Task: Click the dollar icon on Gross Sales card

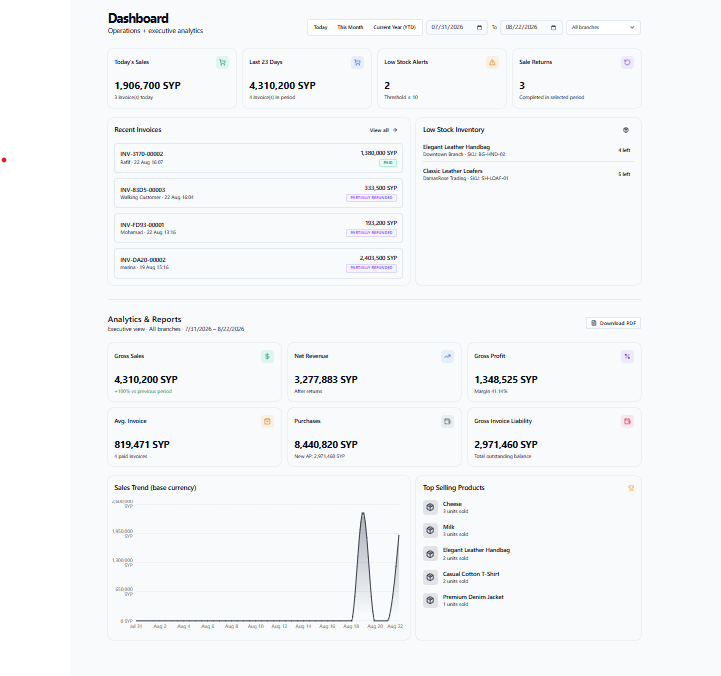Action: click(267, 356)
